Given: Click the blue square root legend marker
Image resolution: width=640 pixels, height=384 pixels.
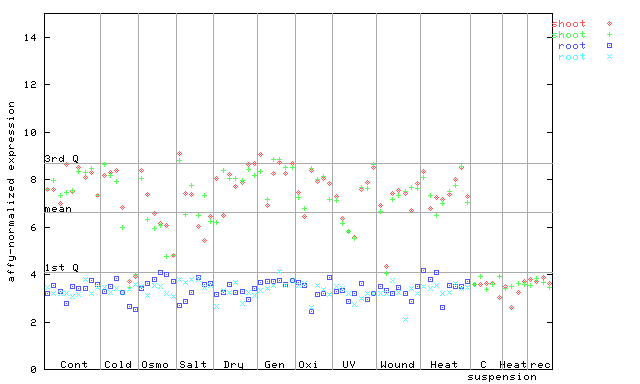Looking at the screenshot, I should pos(609,46).
